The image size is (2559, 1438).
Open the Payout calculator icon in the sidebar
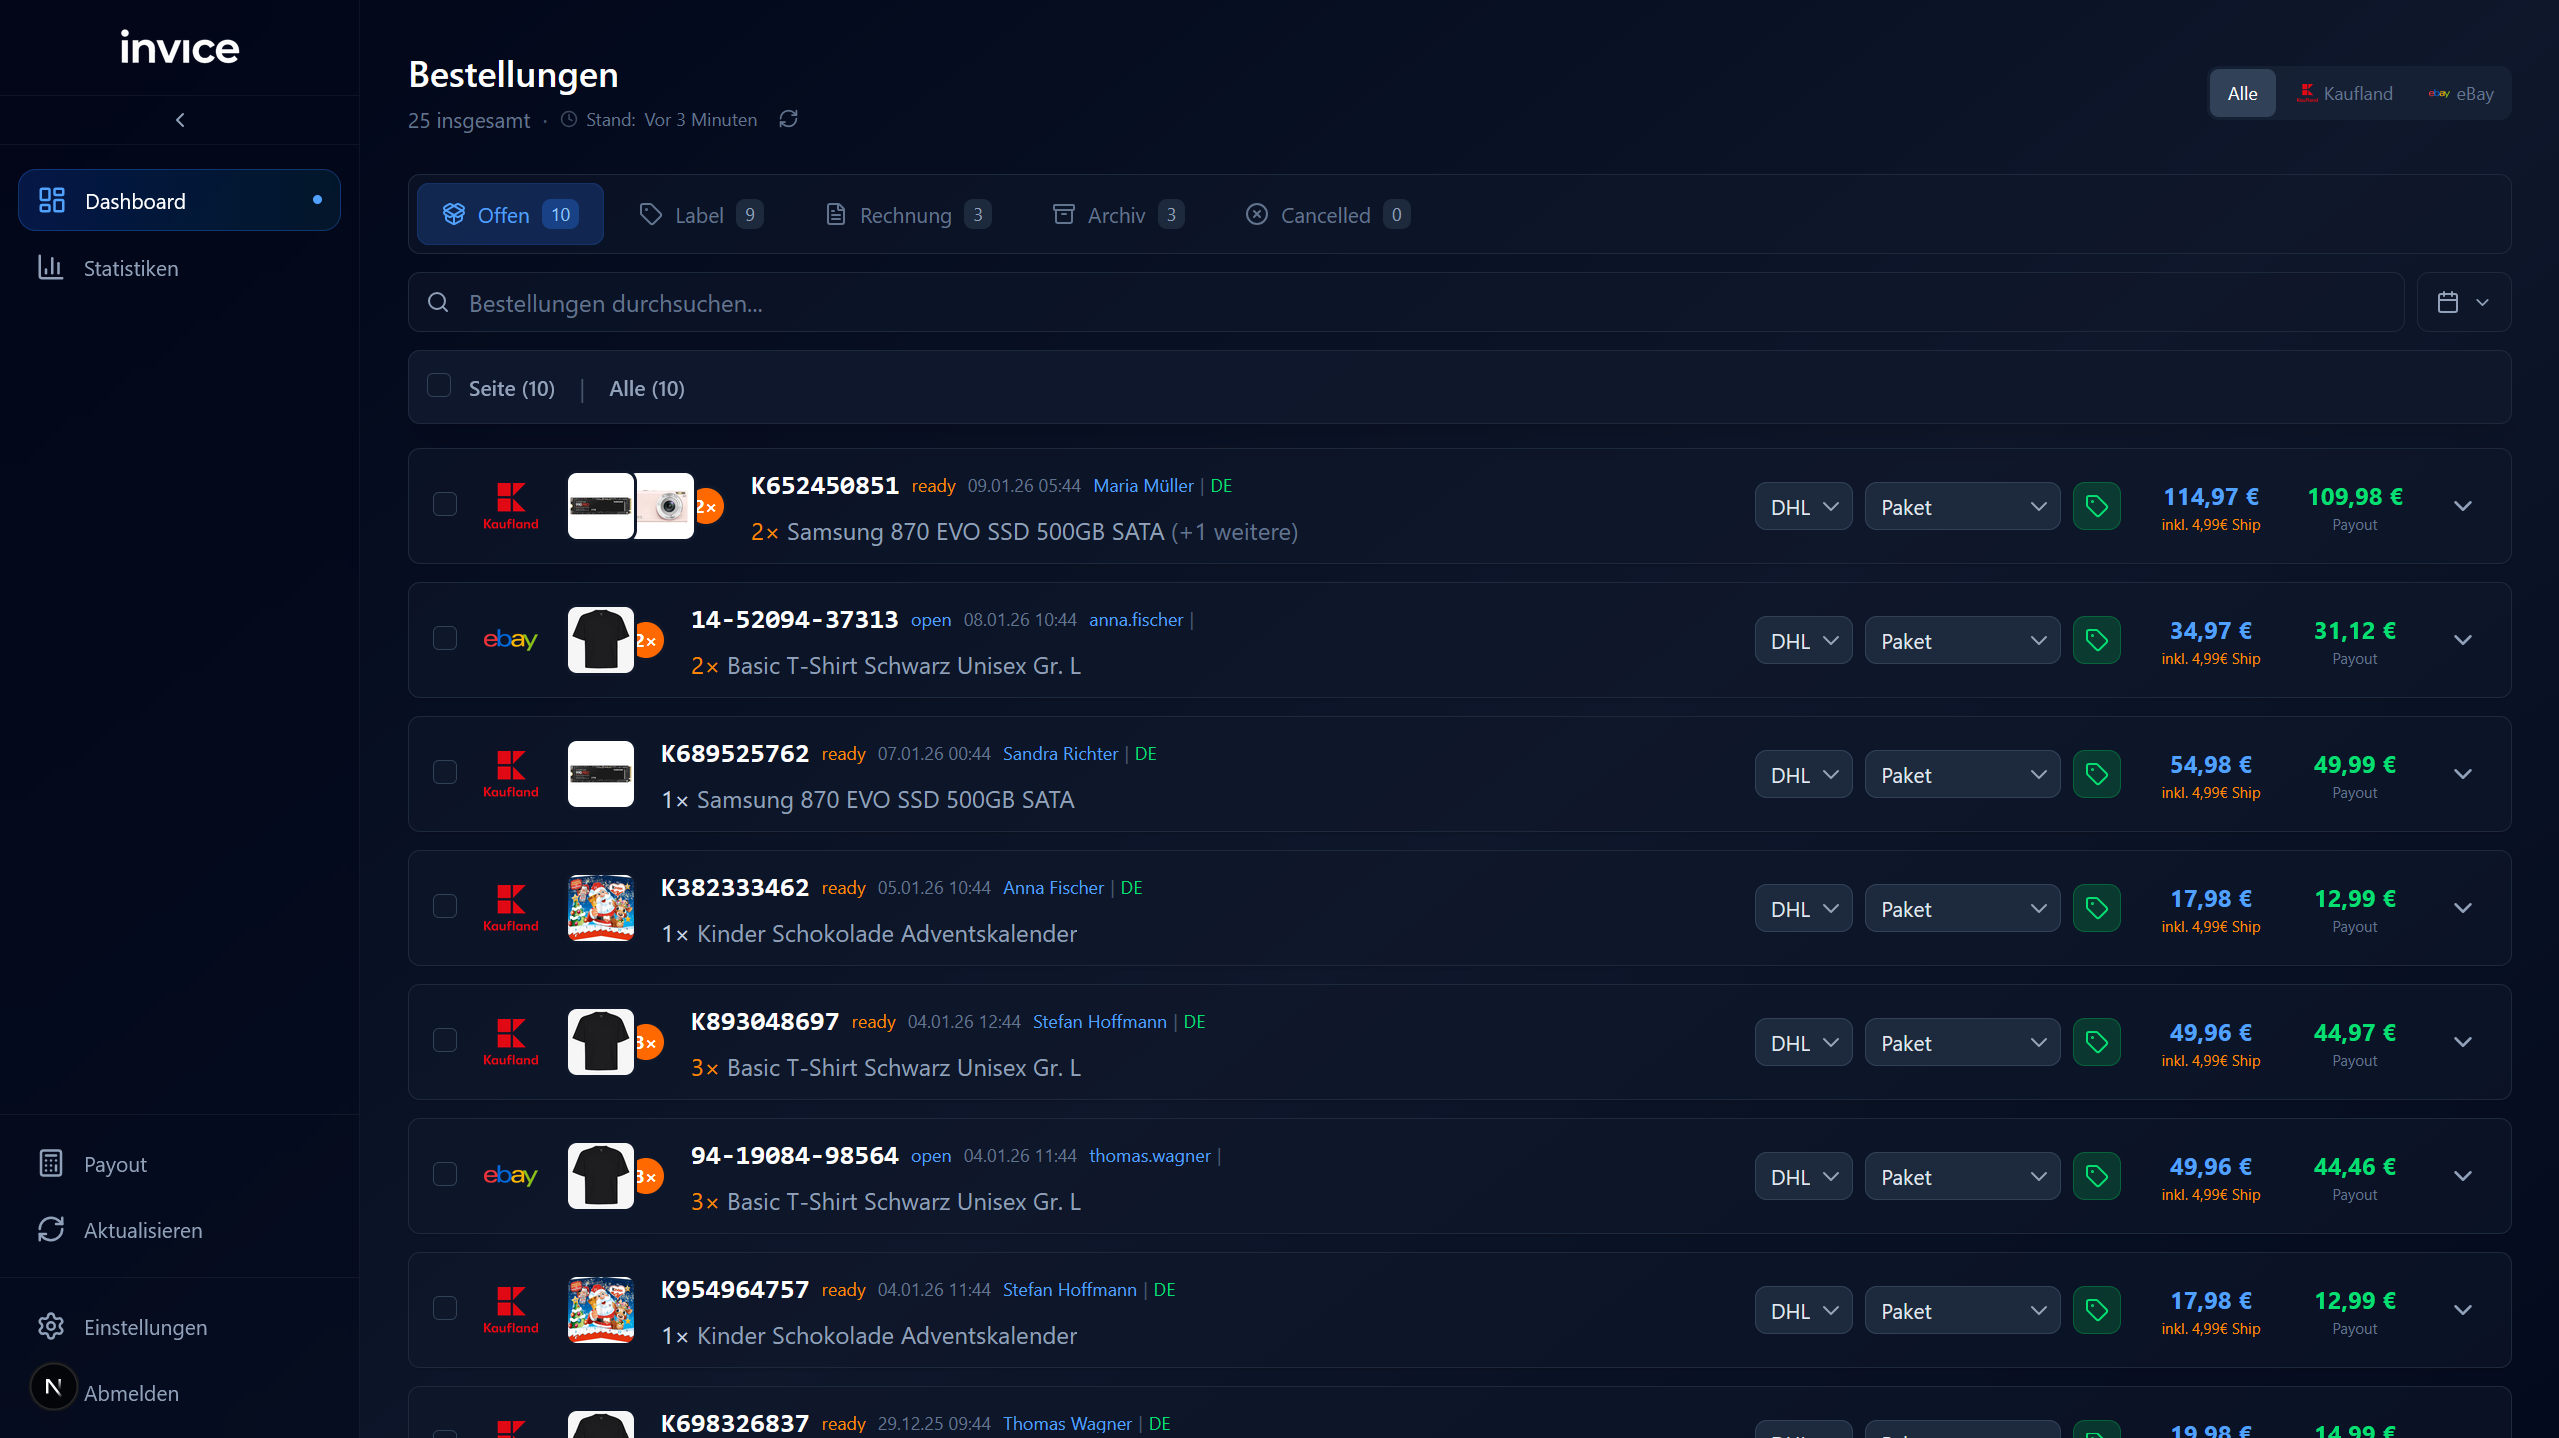(50, 1163)
